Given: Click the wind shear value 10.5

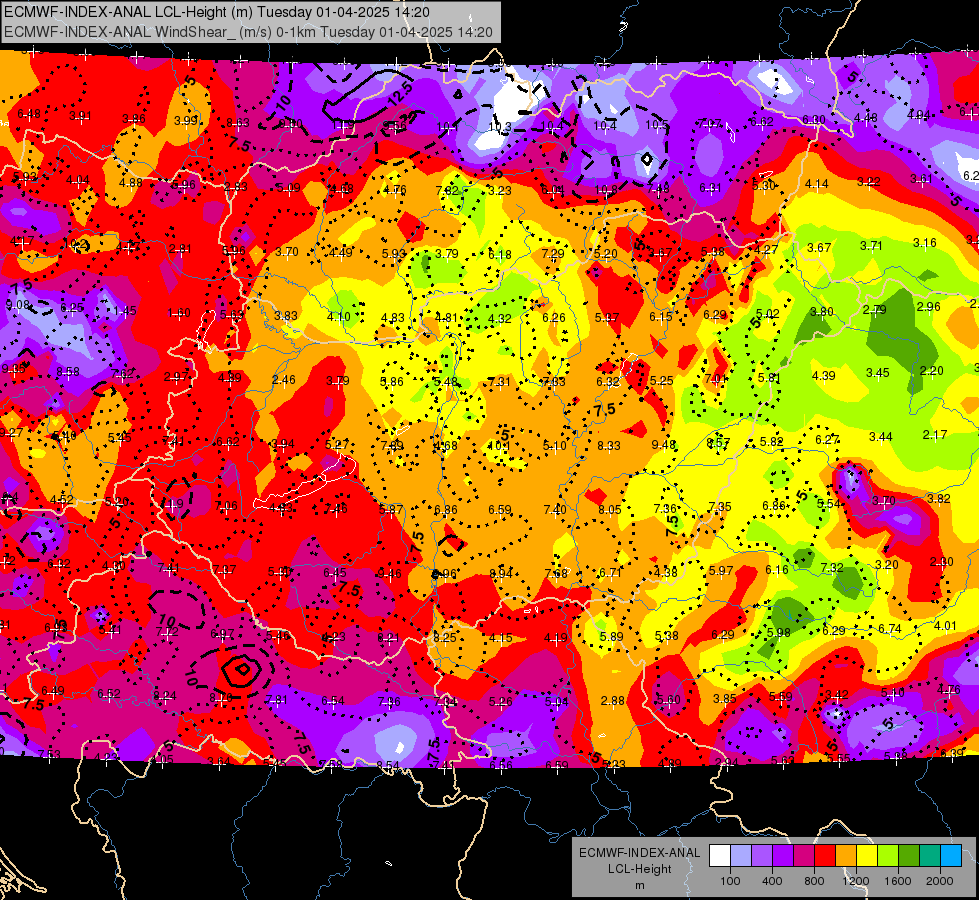Looking at the screenshot, I should [657, 124].
